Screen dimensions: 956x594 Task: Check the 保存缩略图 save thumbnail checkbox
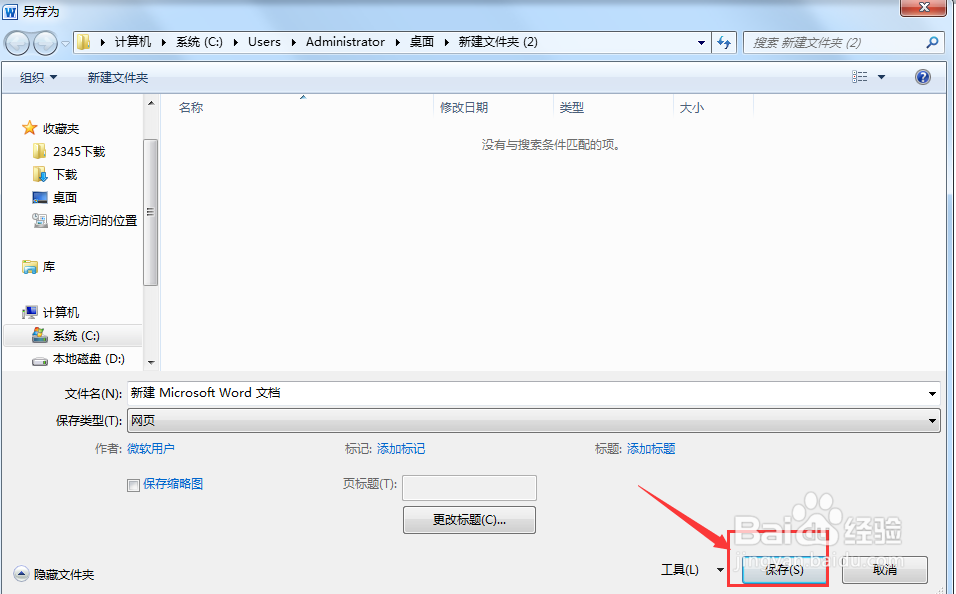click(x=133, y=485)
